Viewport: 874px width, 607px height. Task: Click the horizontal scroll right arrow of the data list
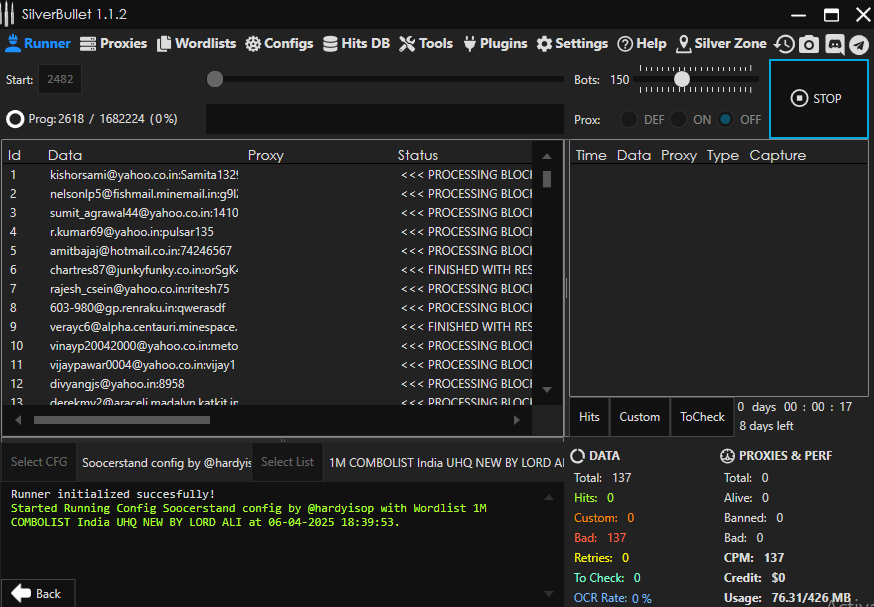click(x=517, y=420)
